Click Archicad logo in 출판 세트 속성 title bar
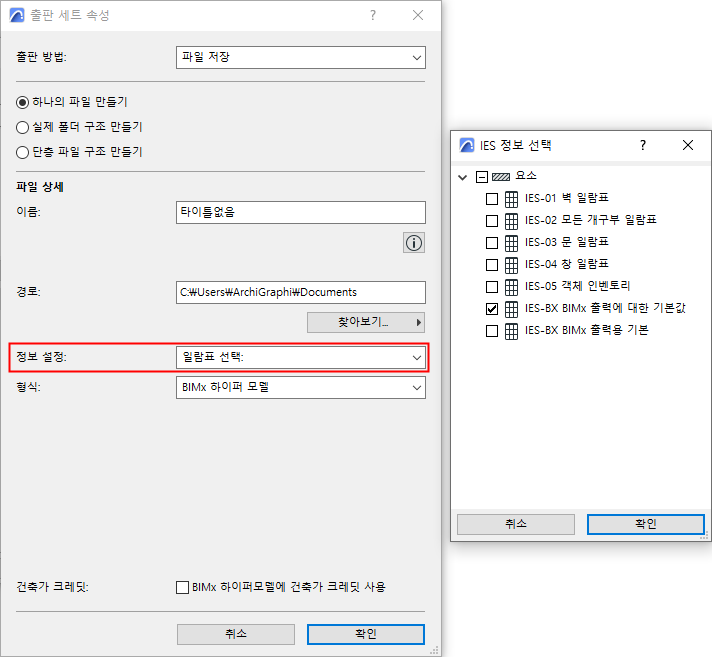The width and height of the screenshot is (712, 657). pyautogui.click(x=17, y=15)
